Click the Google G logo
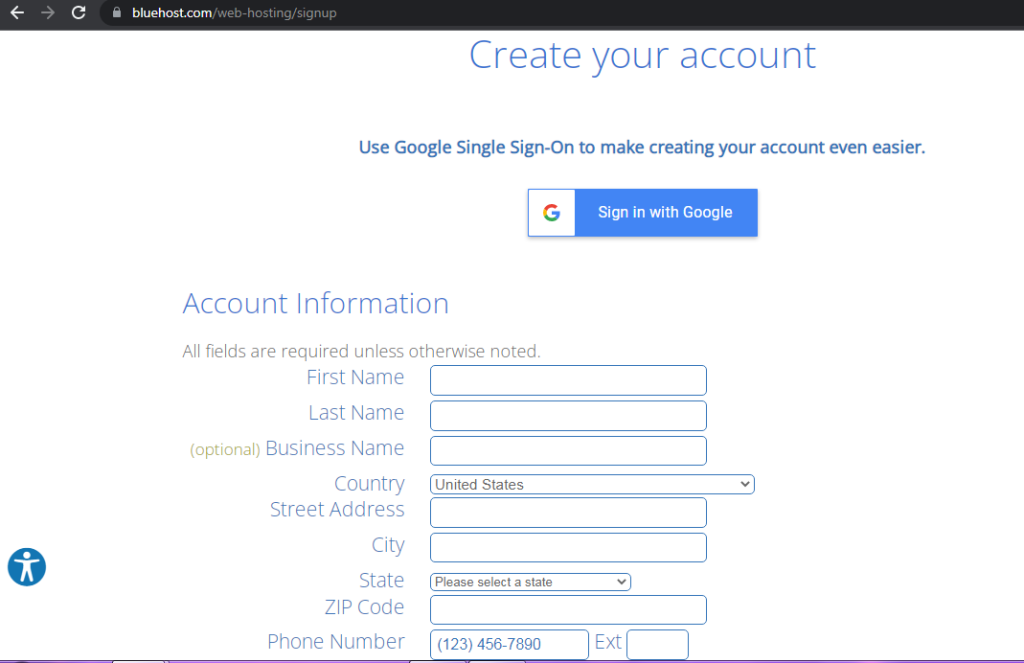1024x663 pixels. (552, 212)
